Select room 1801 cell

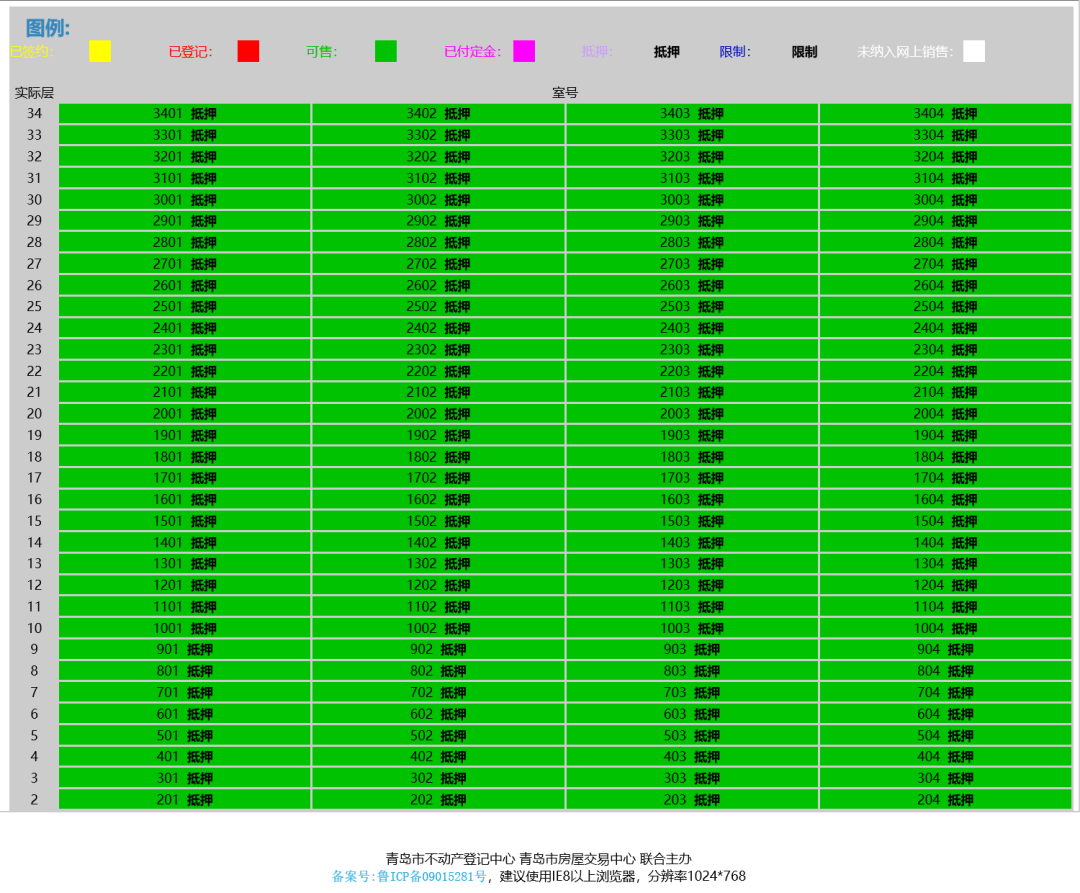point(185,456)
